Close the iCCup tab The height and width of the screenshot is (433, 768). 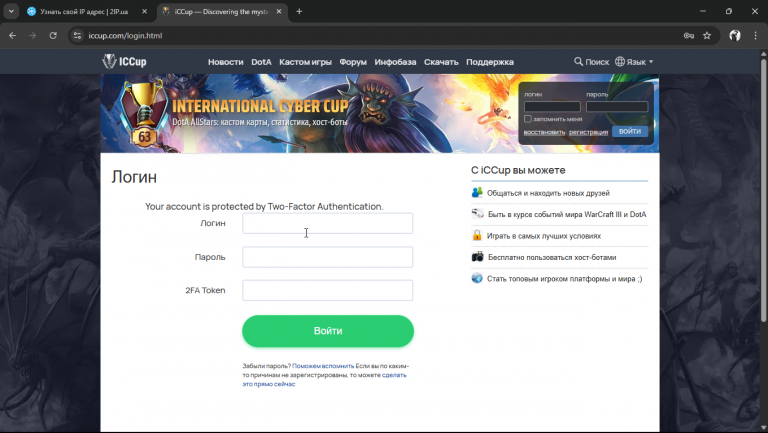click(279, 11)
